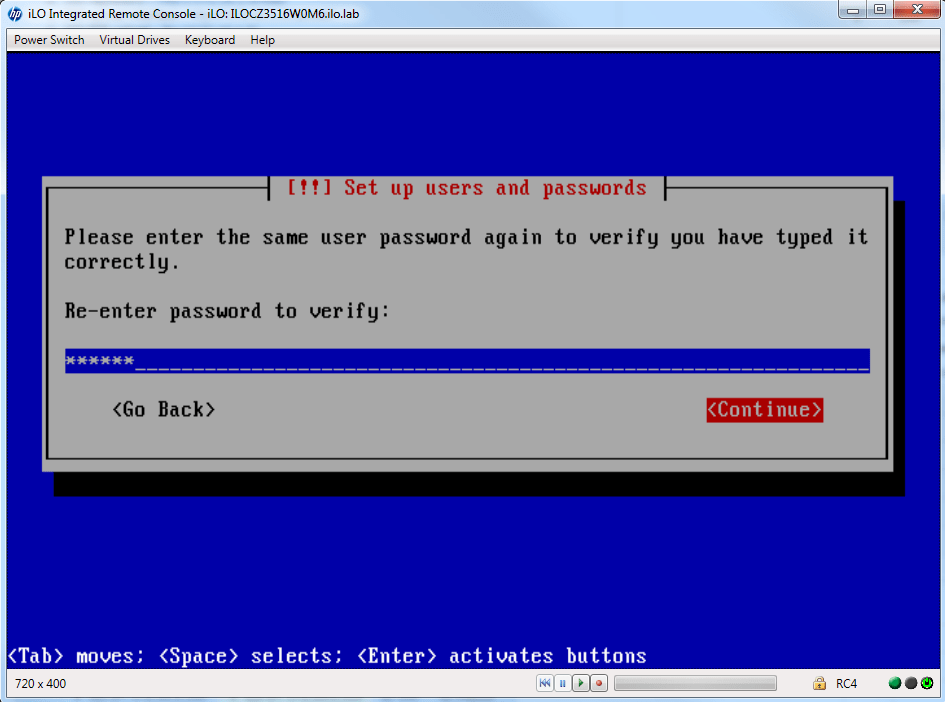Open the Keyboard menu
The image size is (945, 702).
click(210, 40)
